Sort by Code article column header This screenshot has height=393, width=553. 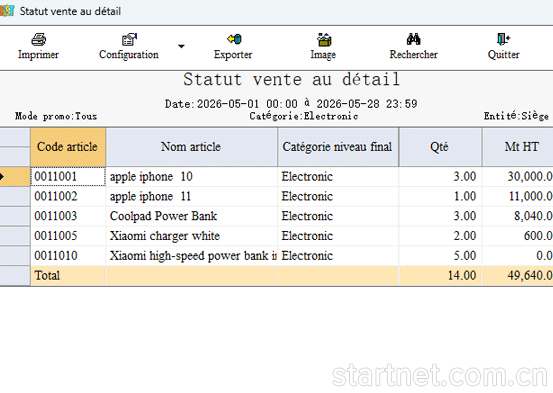(68, 147)
